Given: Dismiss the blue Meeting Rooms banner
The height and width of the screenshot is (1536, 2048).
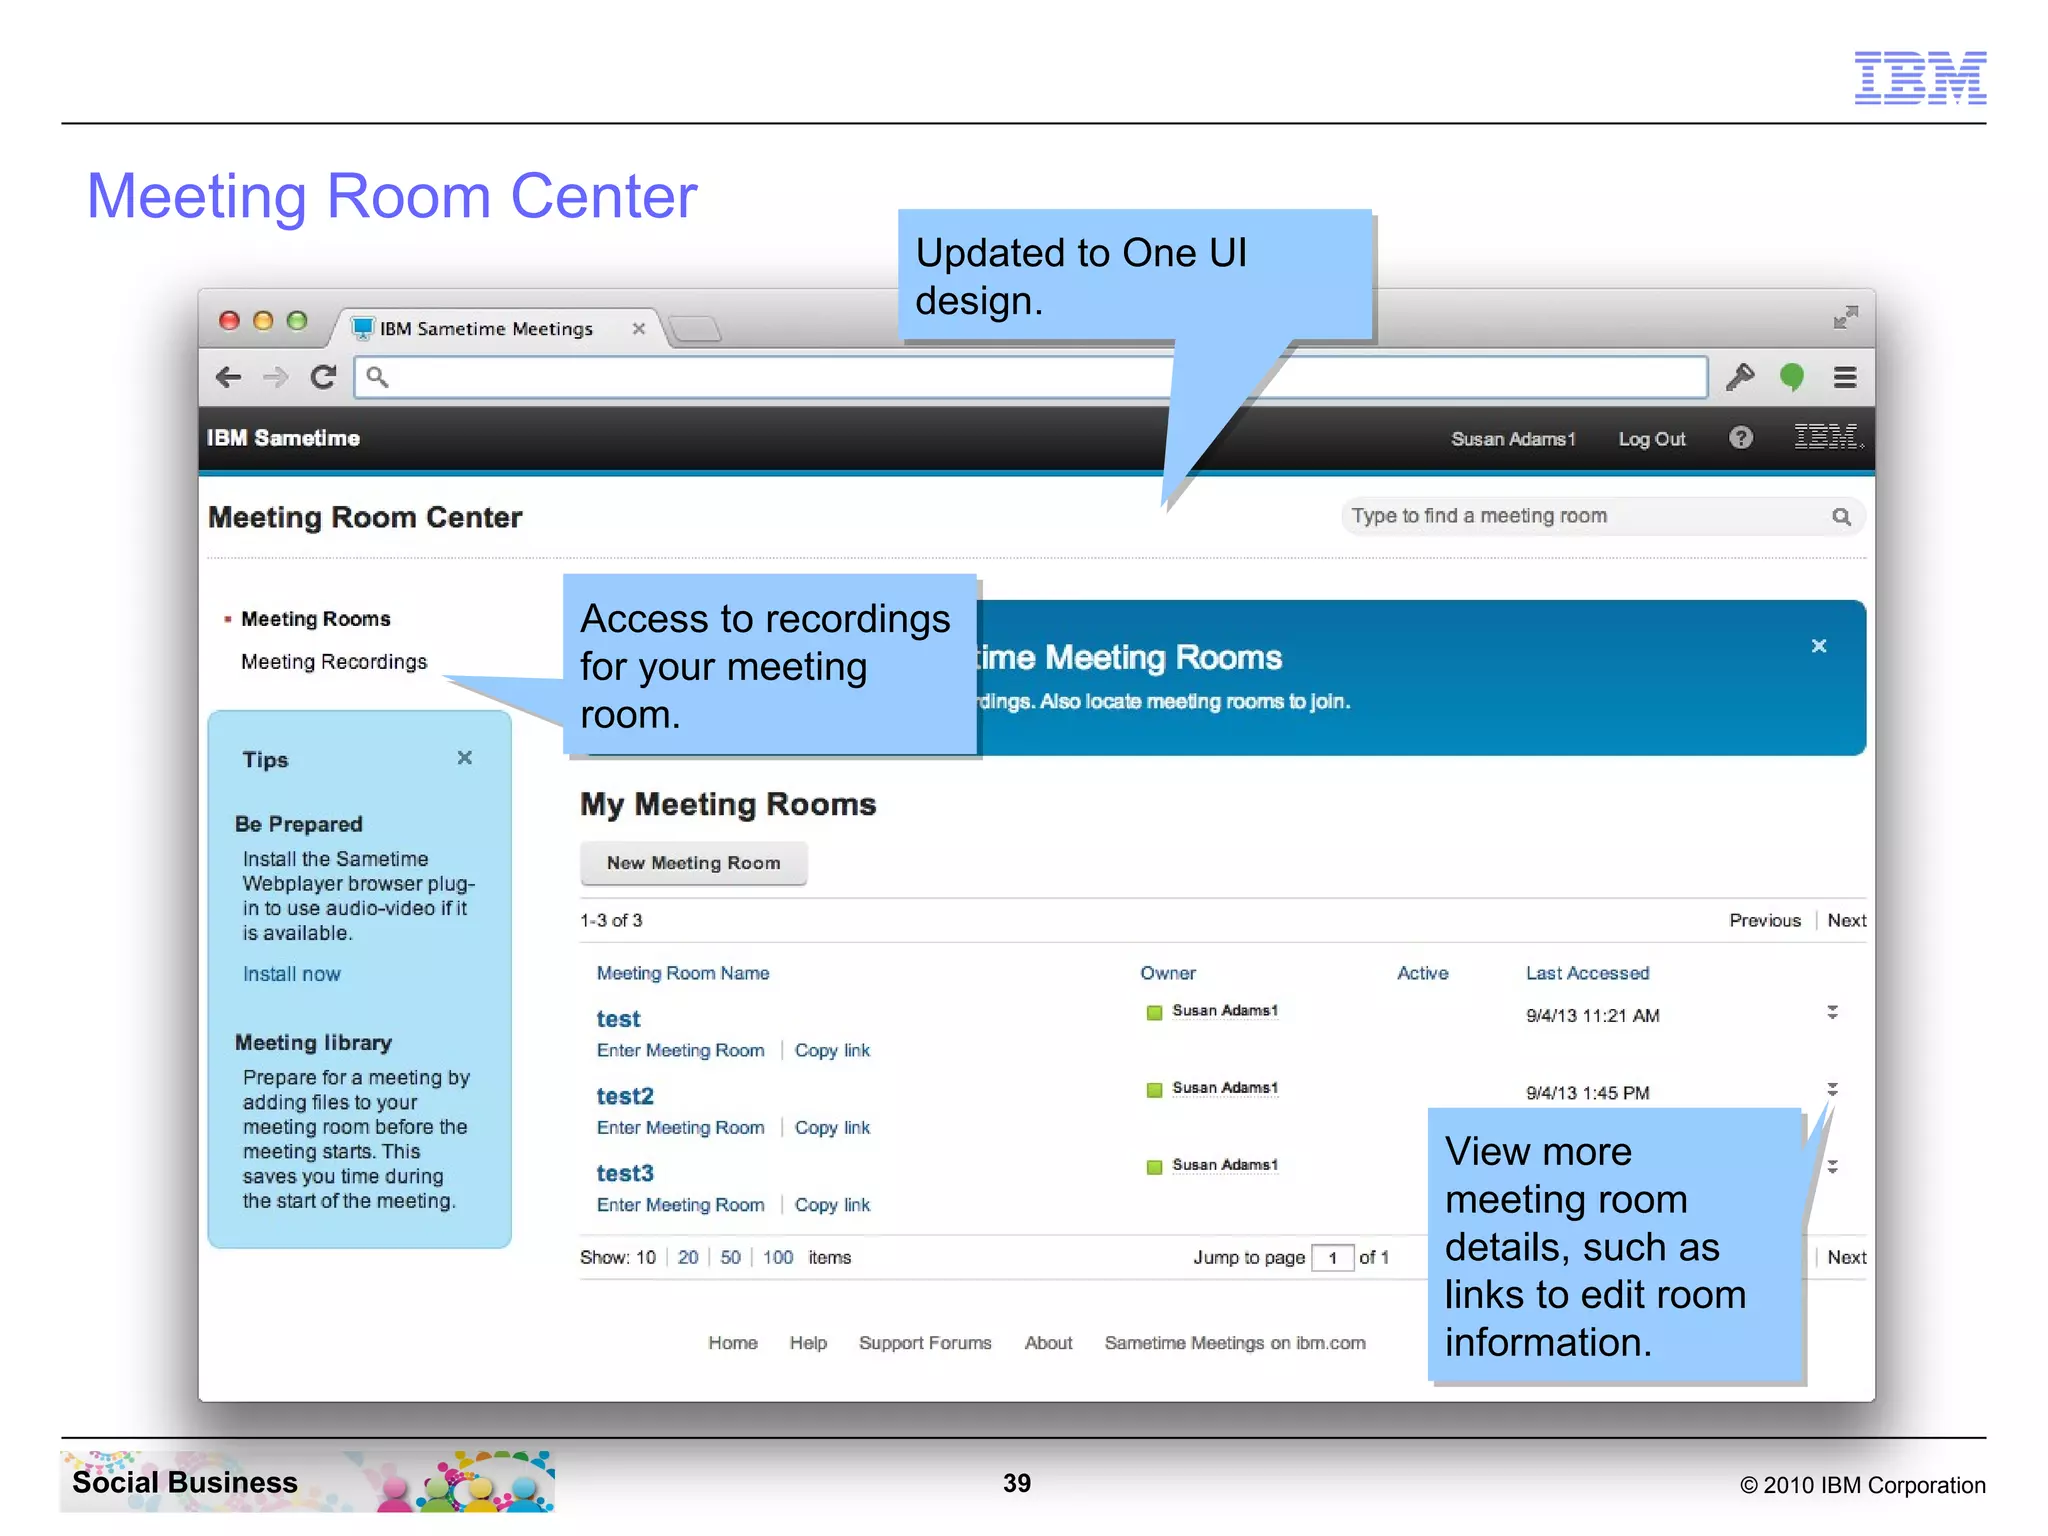Looking at the screenshot, I should tap(1819, 646).
